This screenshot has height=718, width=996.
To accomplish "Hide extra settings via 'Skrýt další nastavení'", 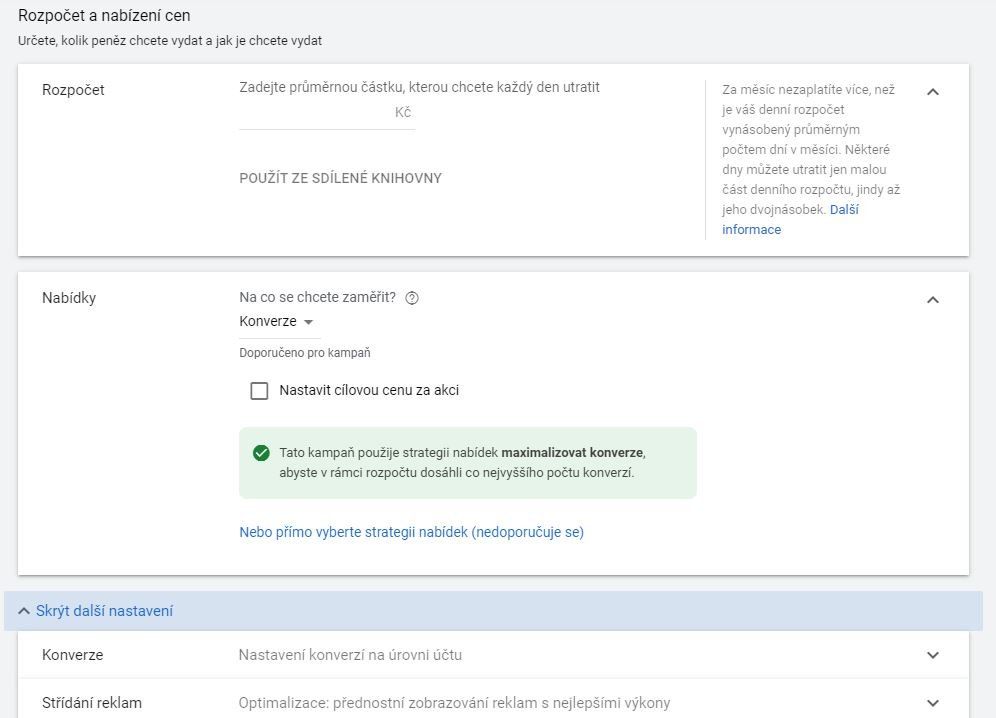I will tap(104, 611).
